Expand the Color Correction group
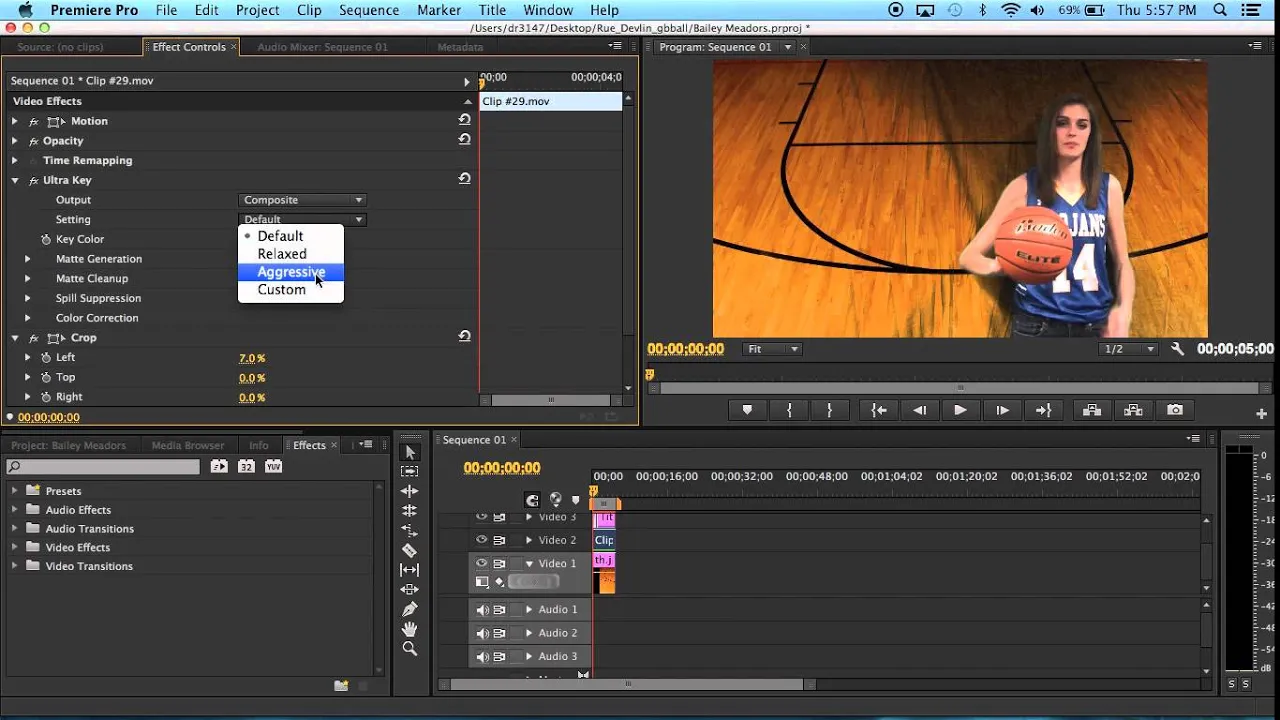1280x720 pixels. coord(28,318)
